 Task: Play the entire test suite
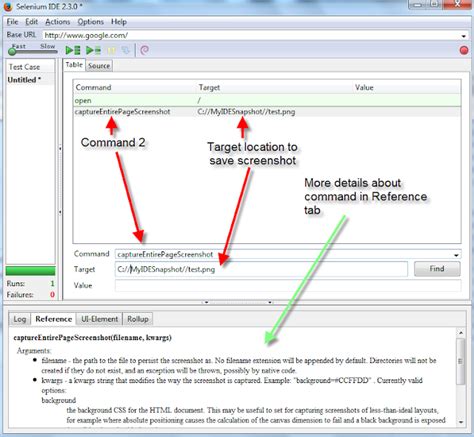[x=73, y=51]
